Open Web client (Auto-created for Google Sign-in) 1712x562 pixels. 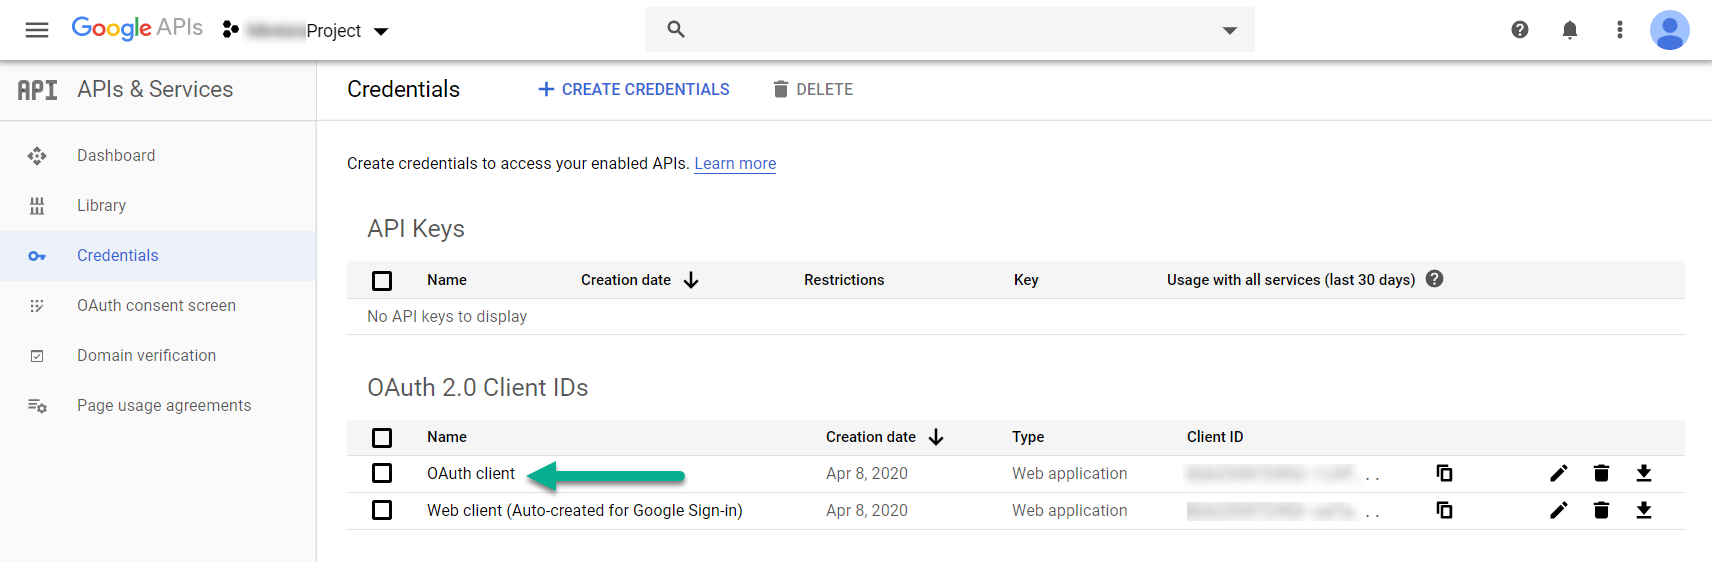(585, 511)
